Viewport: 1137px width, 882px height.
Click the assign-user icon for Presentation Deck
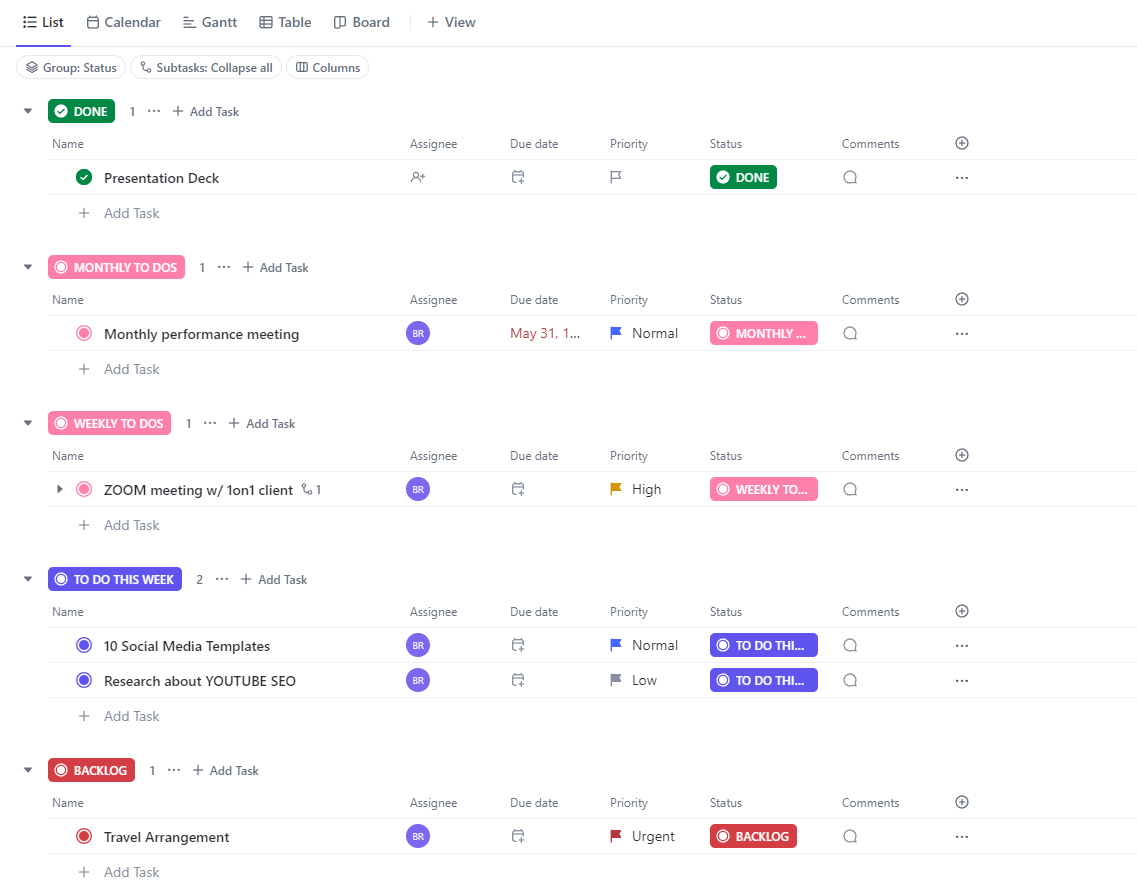point(418,177)
